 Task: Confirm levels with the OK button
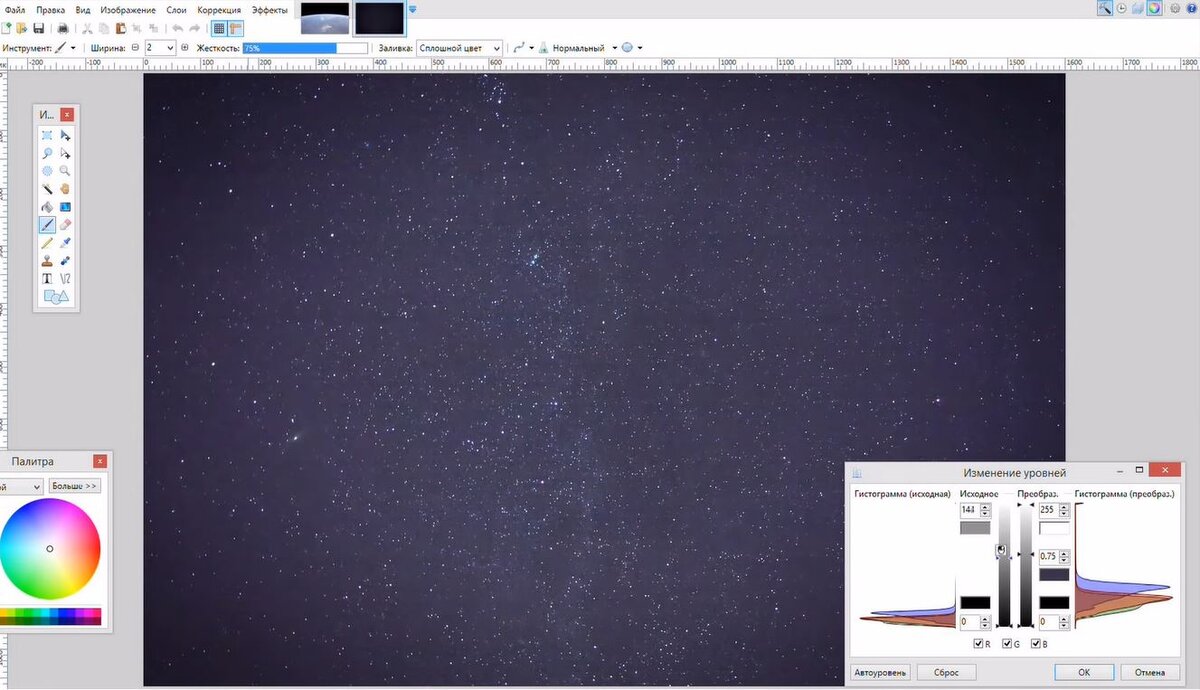pyautogui.click(x=1083, y=672)
